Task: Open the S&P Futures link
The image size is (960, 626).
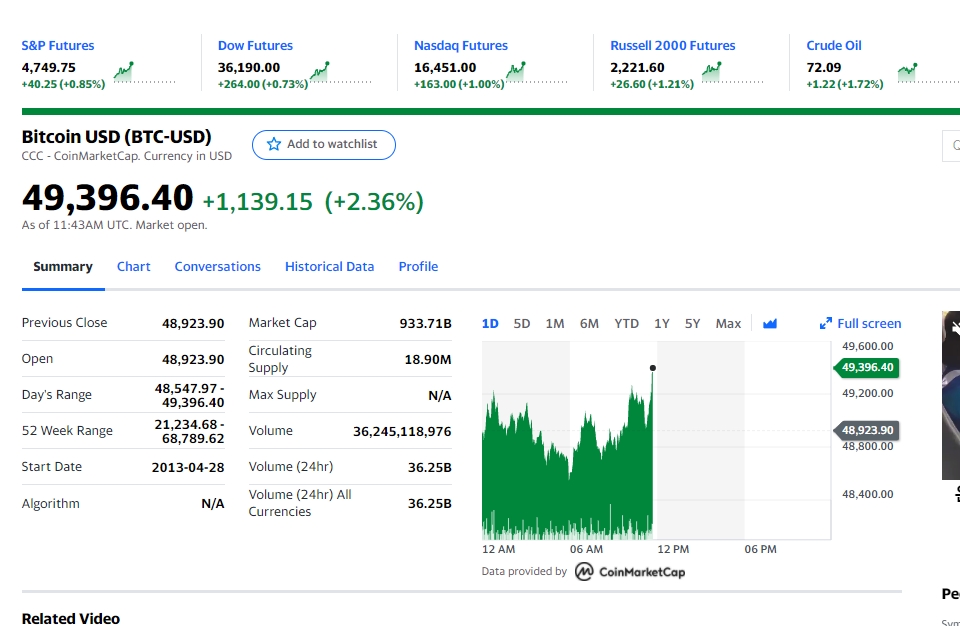Action: point(58,45)
